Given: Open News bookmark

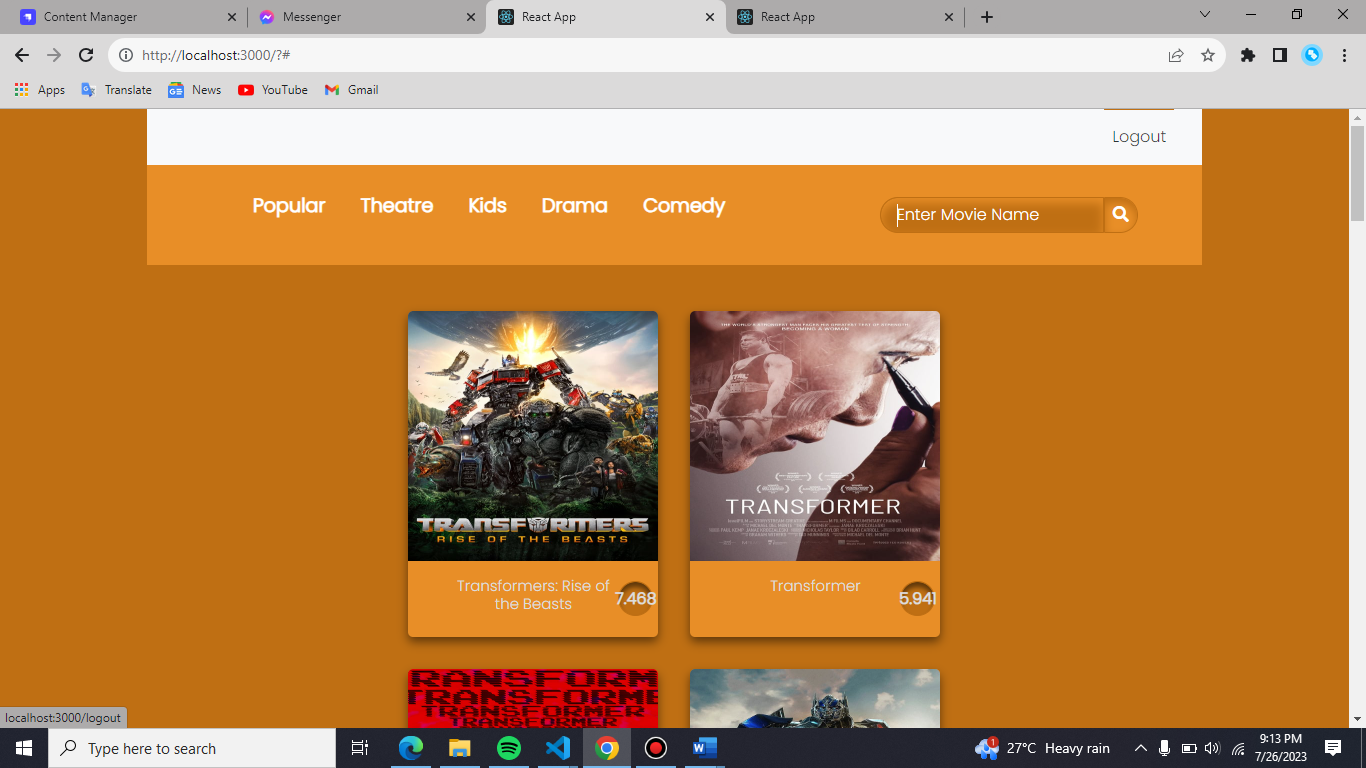Looking at the screenshot, I should click(195, 90).
